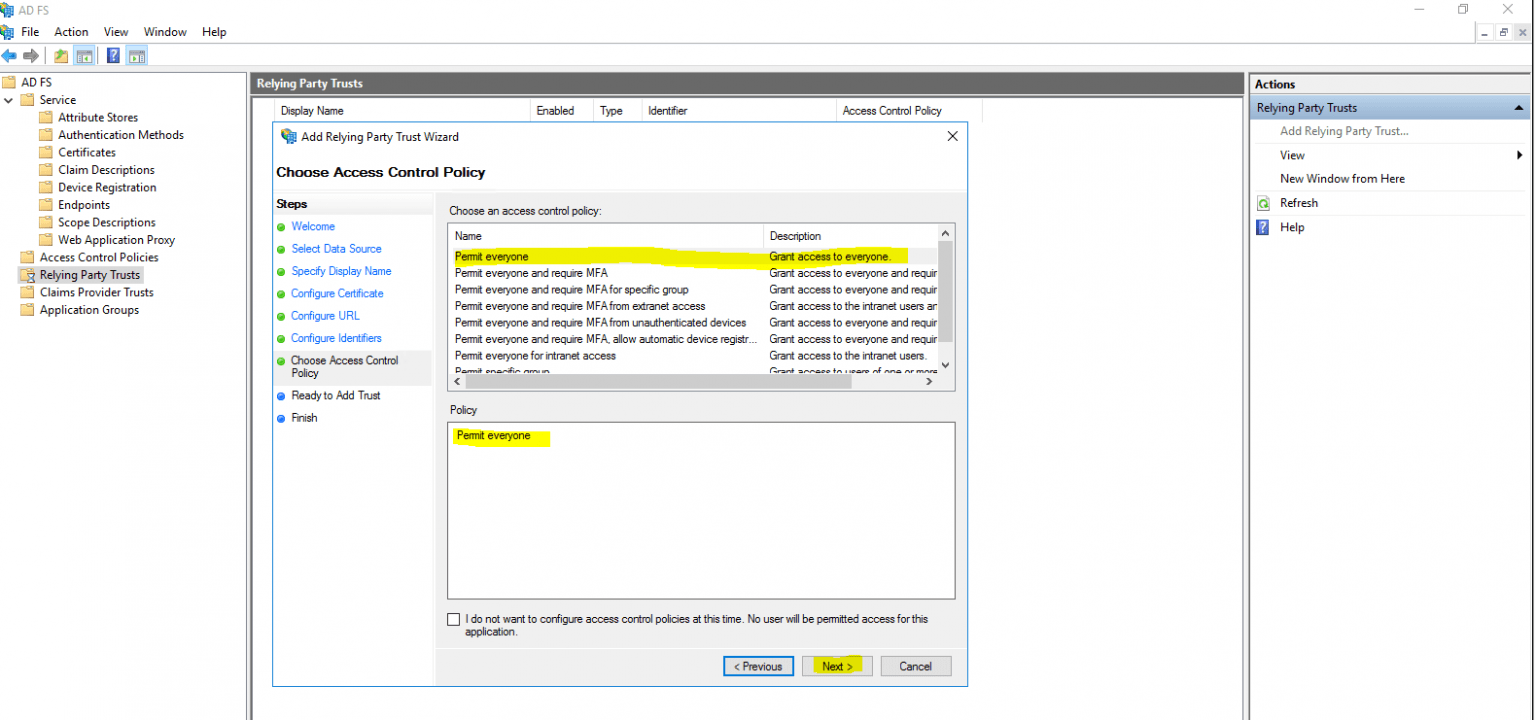Viewport: 1536px width, 720px height.
Task: Select the Access Control Policies folder icon
Action: pos(27,257)
